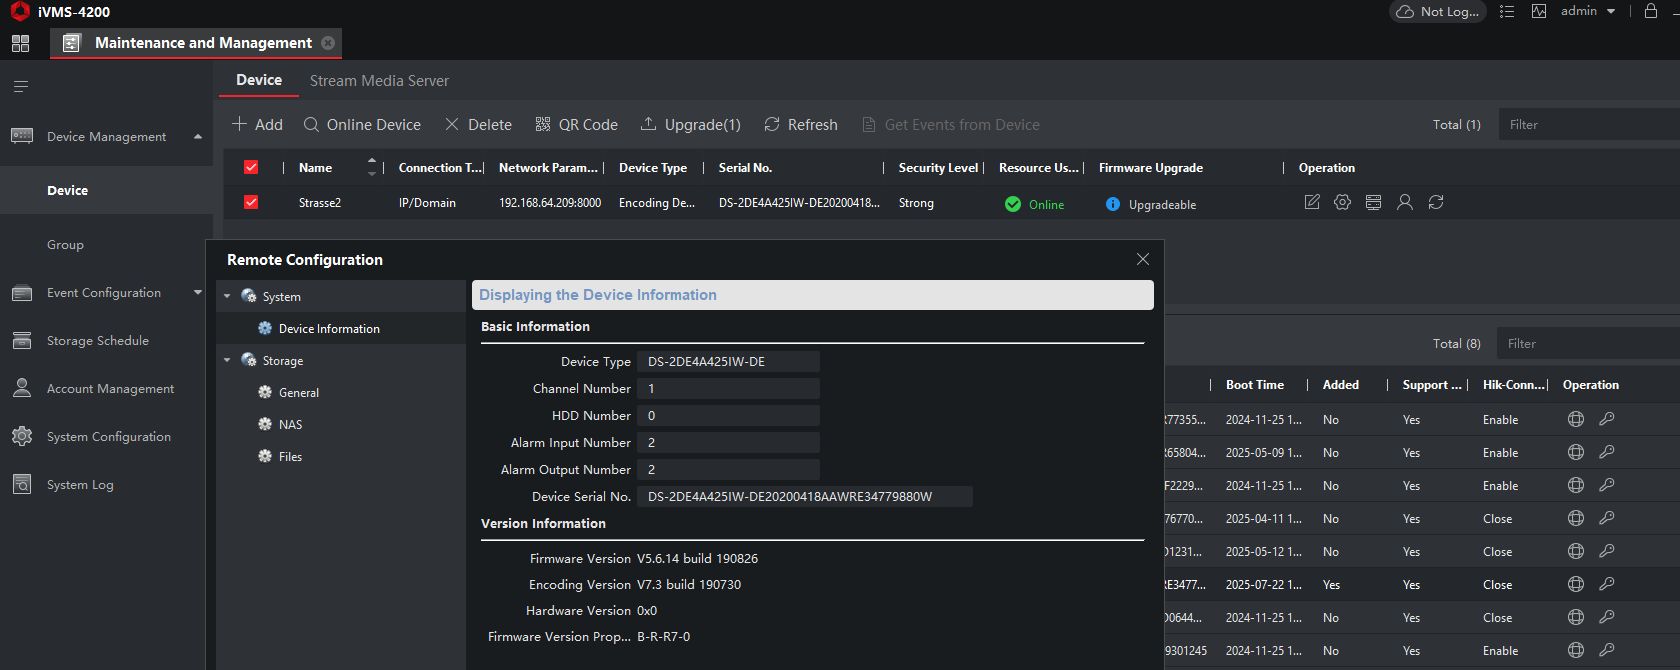Screen dimensions: 1680x670
Task: Click the online user icon for Strasse2
Action: pos(1405,202)
